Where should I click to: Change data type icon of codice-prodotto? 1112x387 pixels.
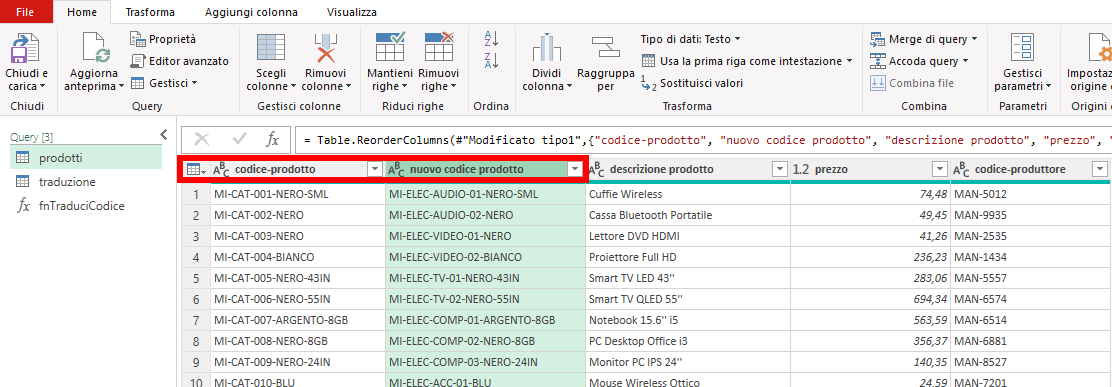click(x=221, y=170)
